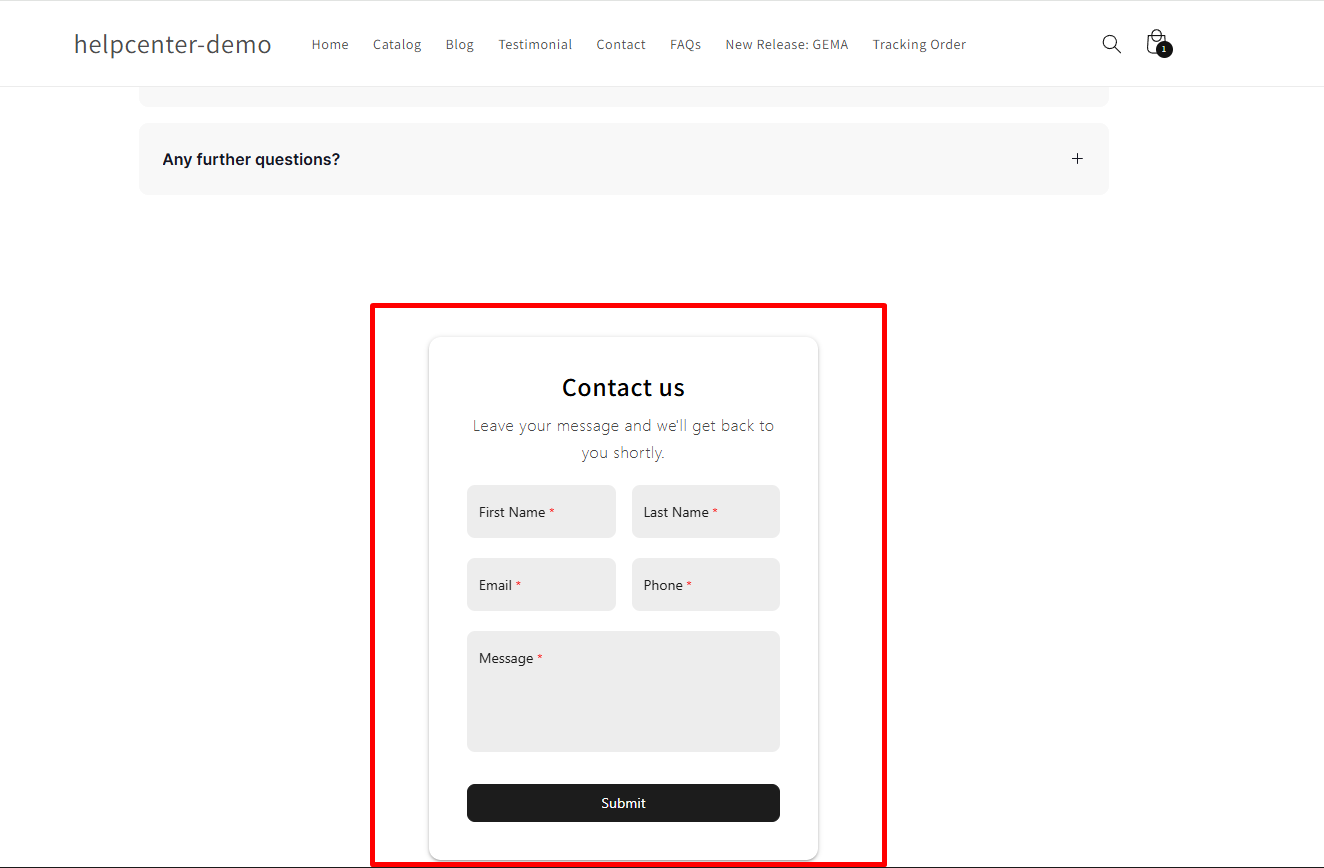Open the Tracking Order link
The height and width of the screenshot is (868, 1324).
point(919,45)
